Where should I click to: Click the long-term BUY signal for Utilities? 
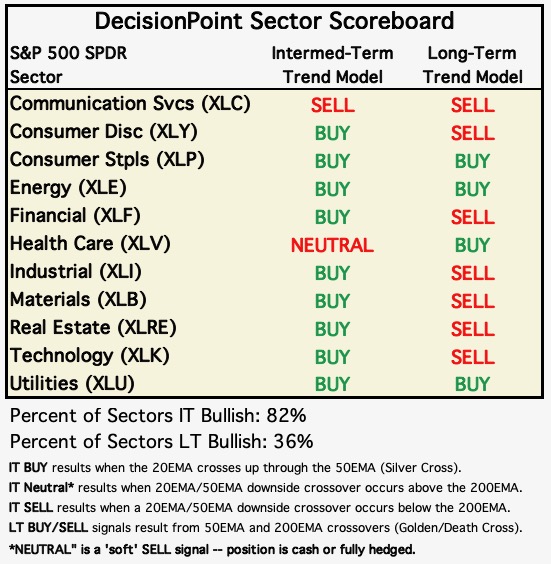pos(472,385)
